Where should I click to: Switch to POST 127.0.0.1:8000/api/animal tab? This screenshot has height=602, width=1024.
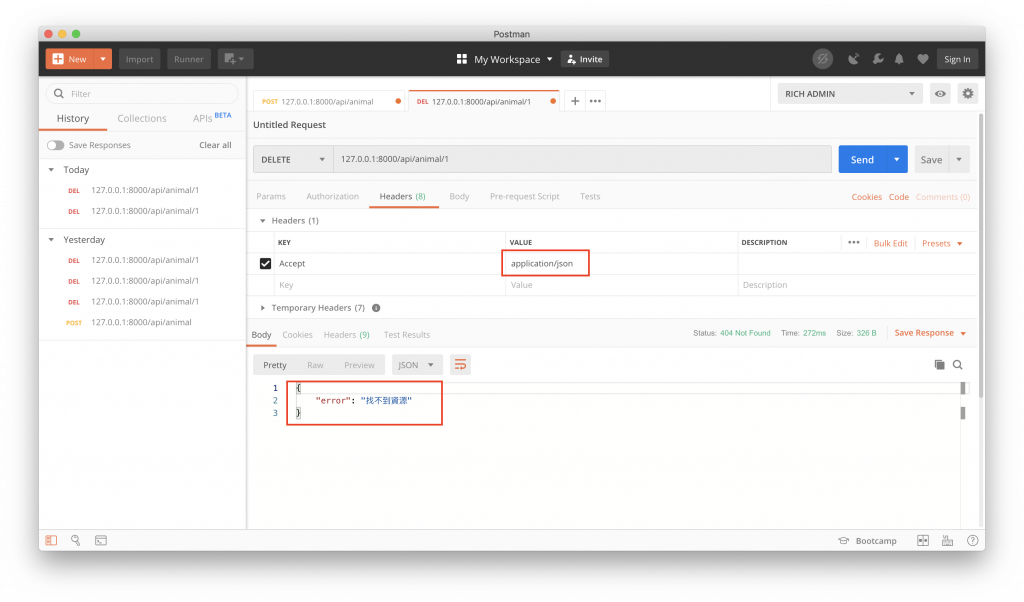pos(329,101)
